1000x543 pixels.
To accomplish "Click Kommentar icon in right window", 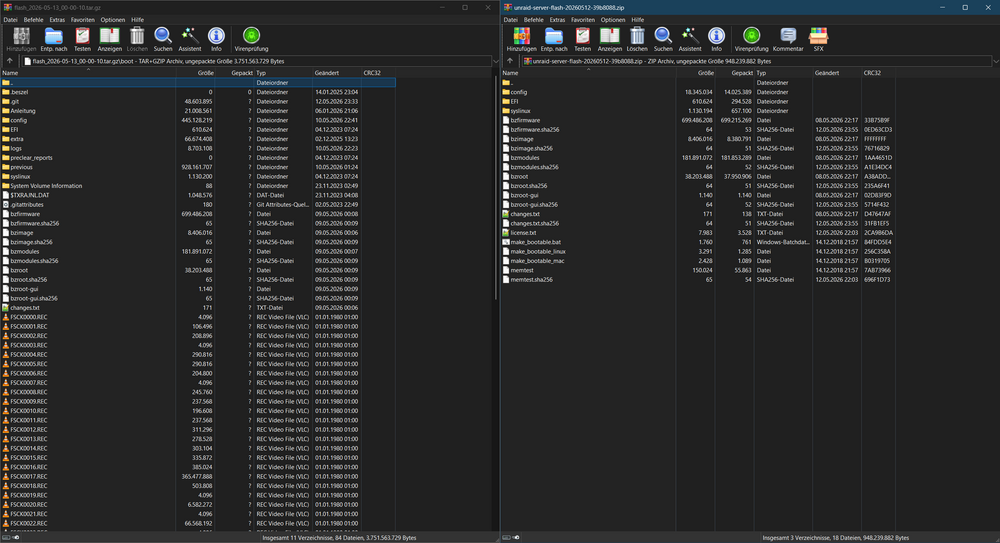I will click(788, 39).
